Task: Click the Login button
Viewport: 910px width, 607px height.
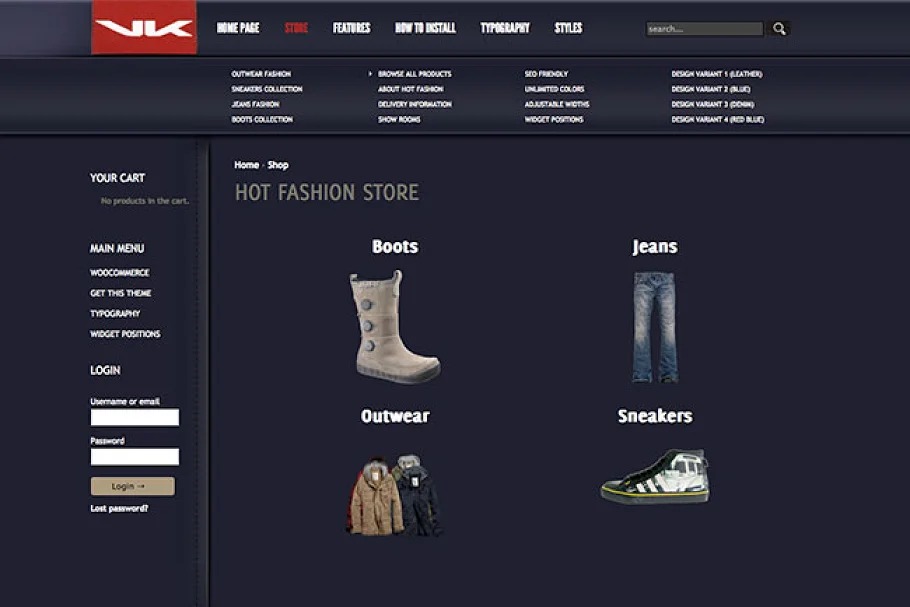Action: pyautogui.click(x=132, y=486)
